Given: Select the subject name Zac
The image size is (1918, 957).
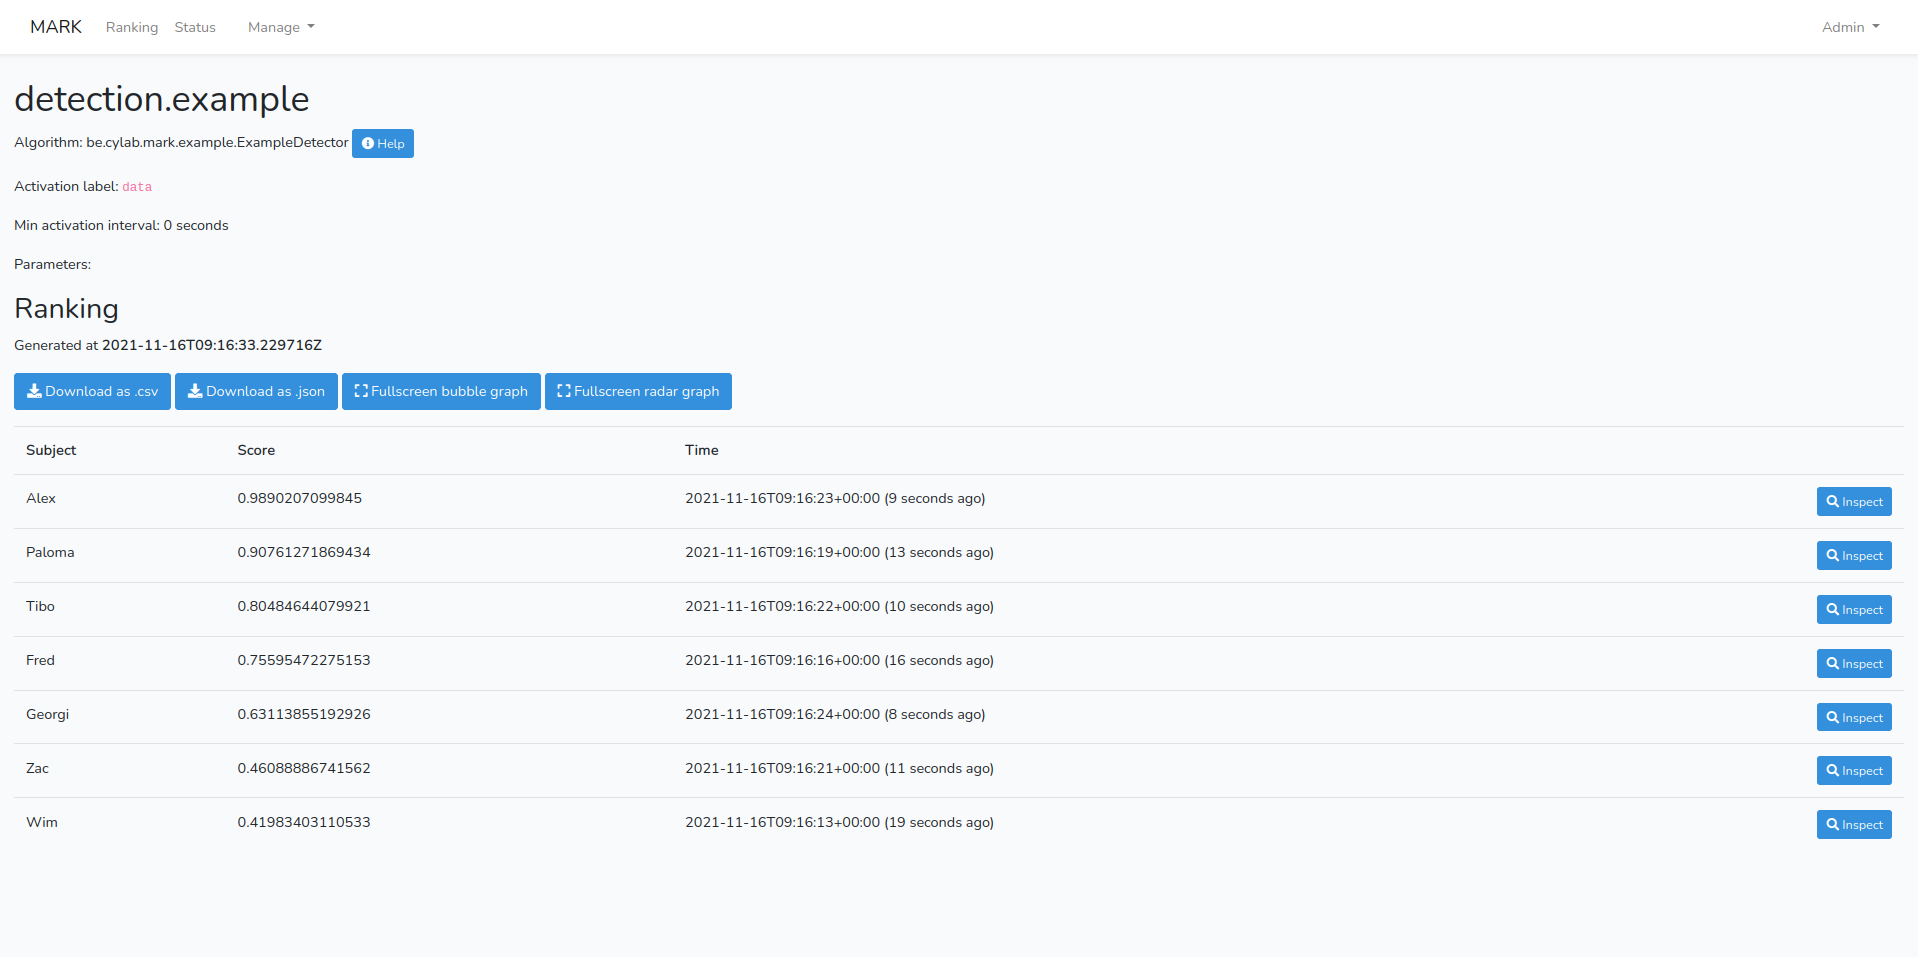Looking at the screenshot, I should pyautogui.click(x=37, y=768).
